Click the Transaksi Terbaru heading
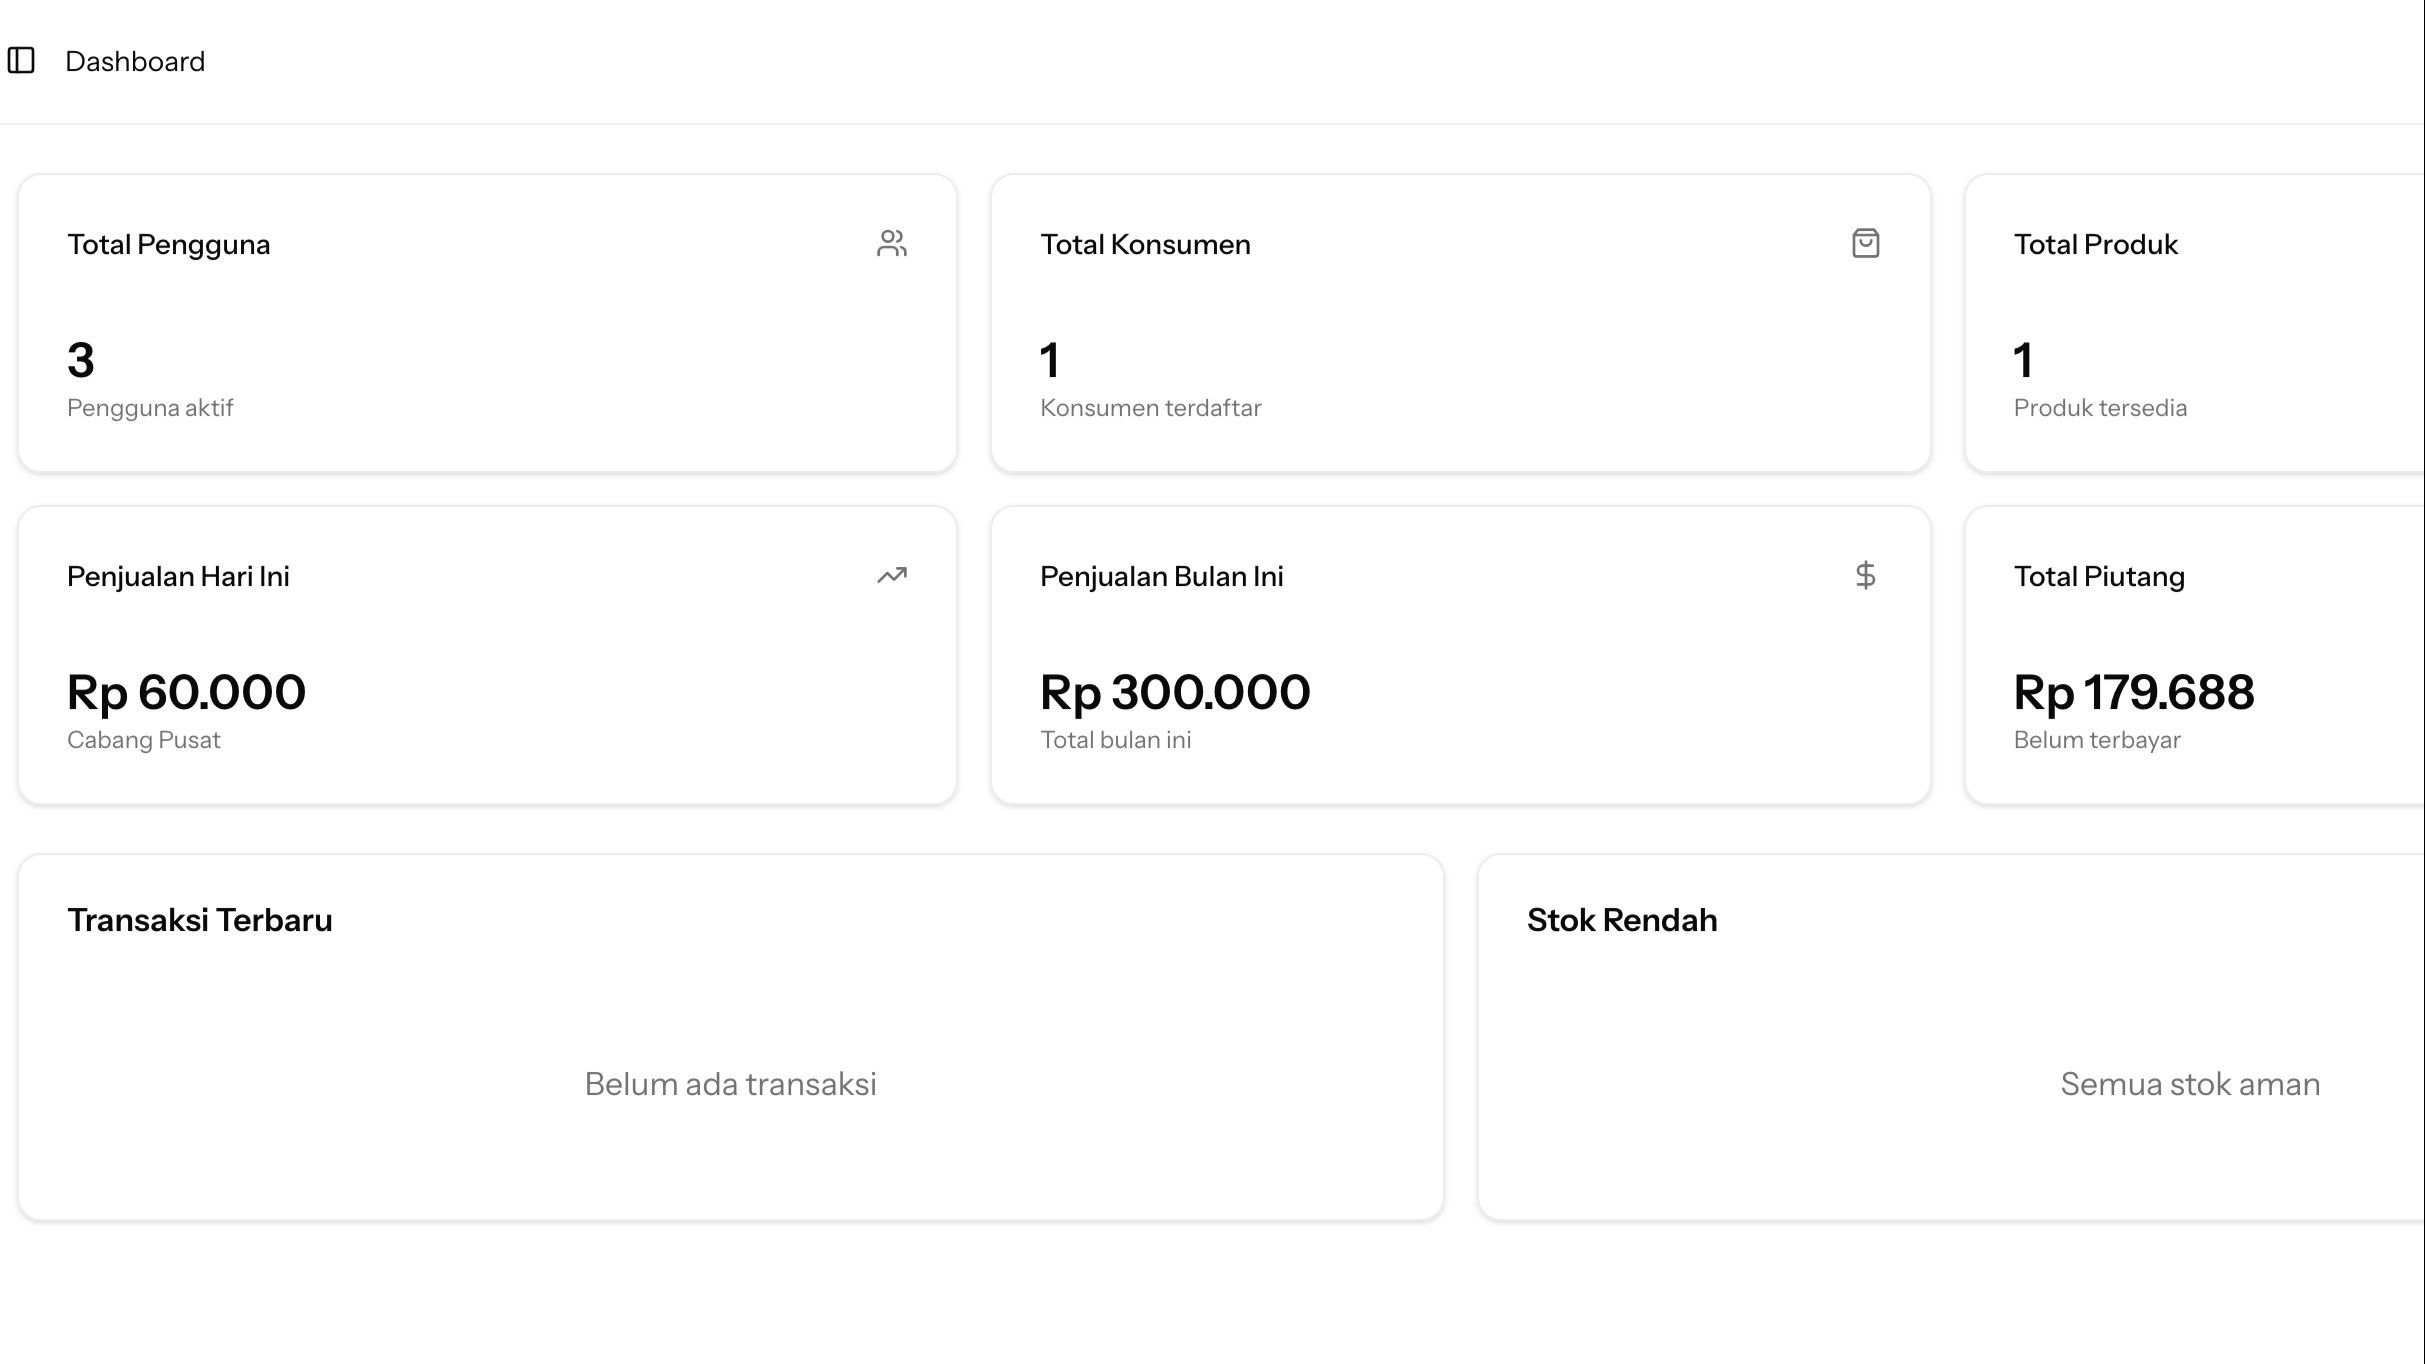2425x1364 pixels. (x=199, y=920)
